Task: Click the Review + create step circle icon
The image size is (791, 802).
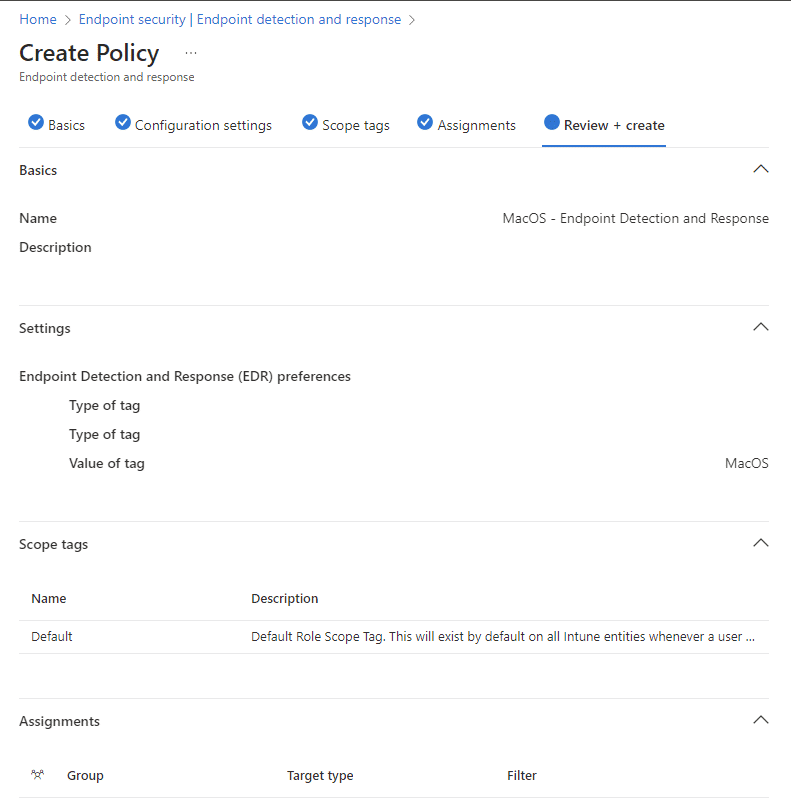Action: pos(552,122)
